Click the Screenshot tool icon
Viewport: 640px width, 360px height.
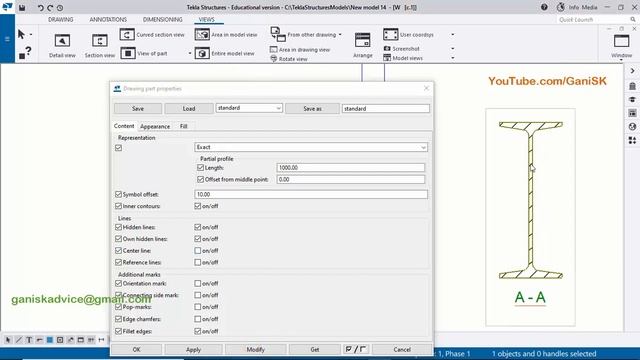(387, 49)
